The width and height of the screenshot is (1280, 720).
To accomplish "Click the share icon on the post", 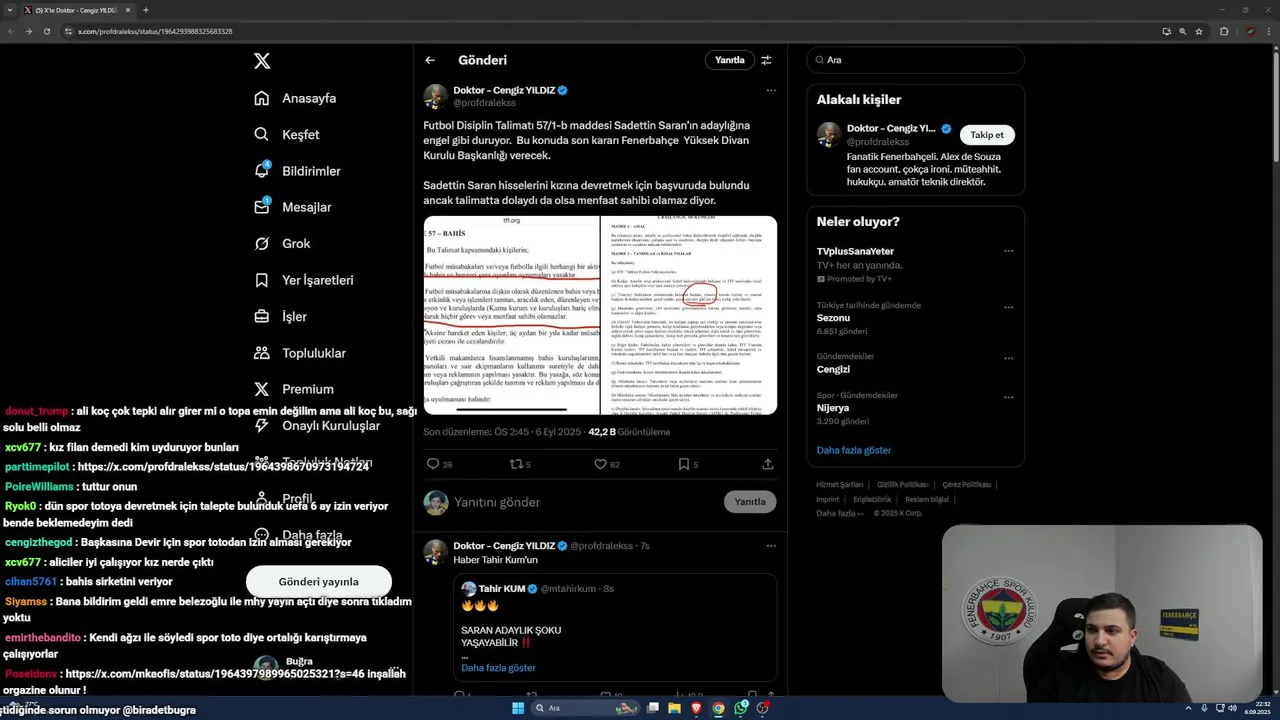I will click(x=768, y=464).
